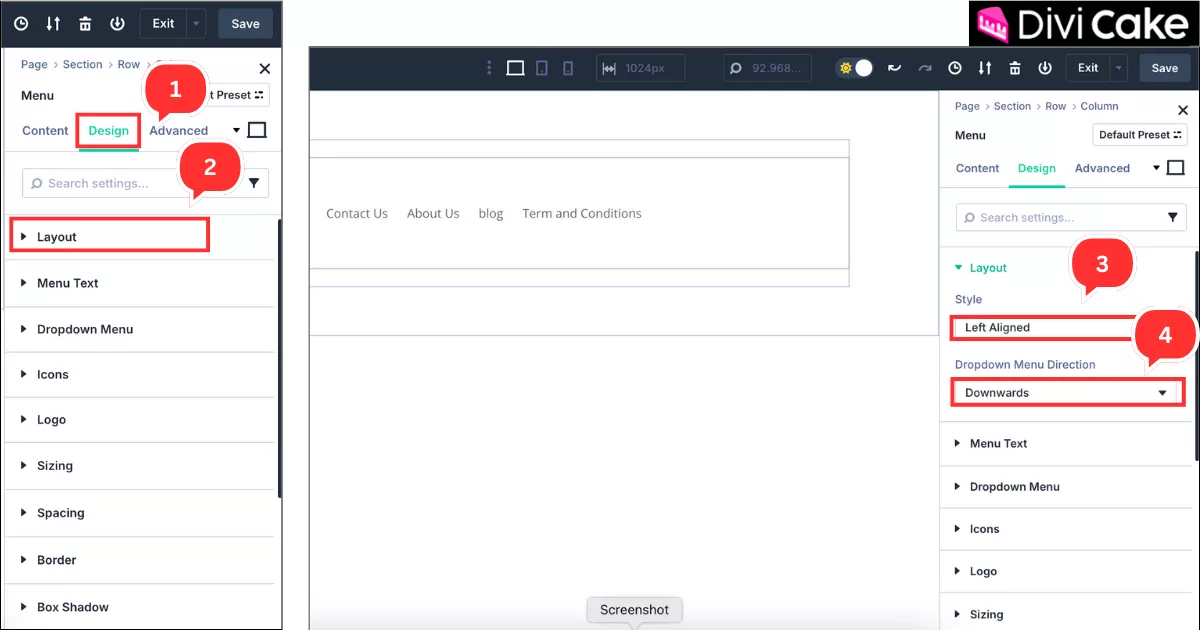Go to Column breadcrumb in right panel
Screen dimensions: 1200x630
tap(1099, 106)
